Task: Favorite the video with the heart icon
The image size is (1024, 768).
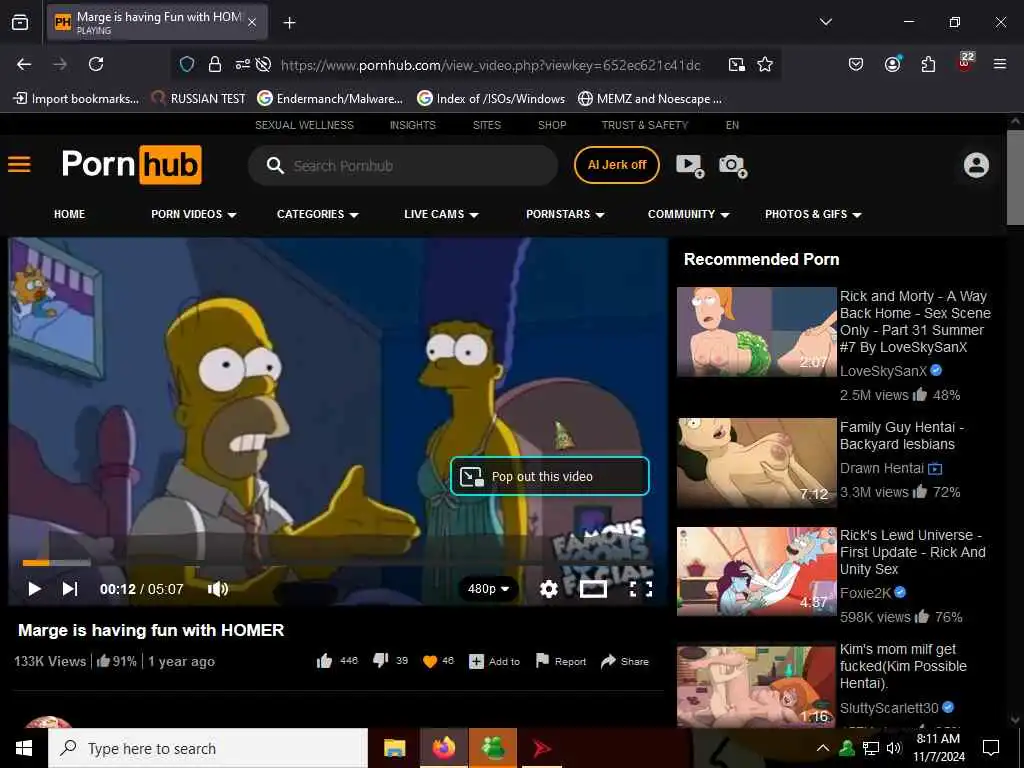Action: (x=430, y=661)
